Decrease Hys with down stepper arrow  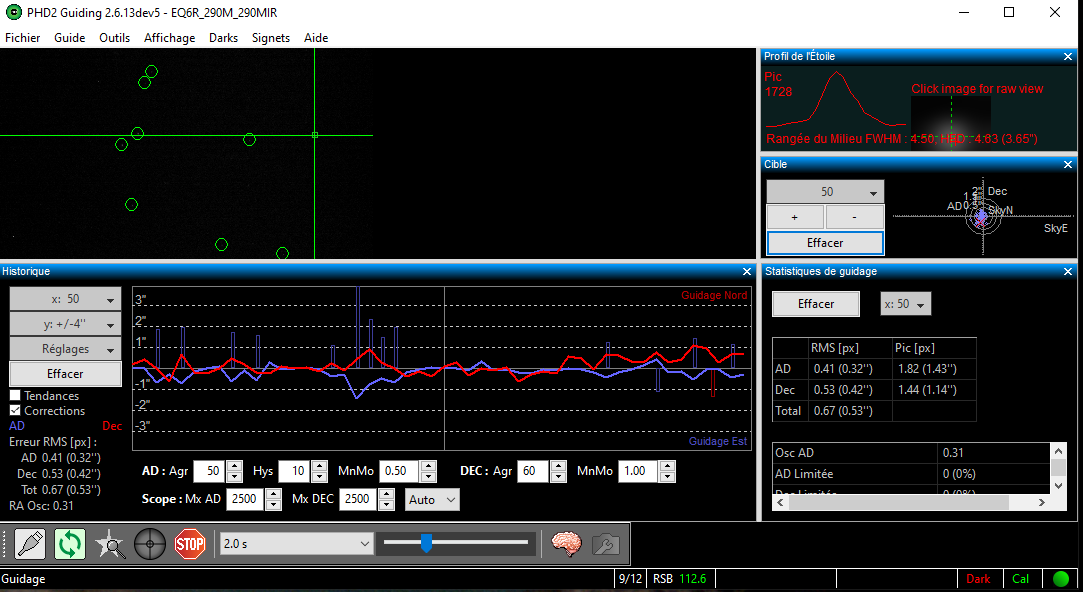point(319,477)
